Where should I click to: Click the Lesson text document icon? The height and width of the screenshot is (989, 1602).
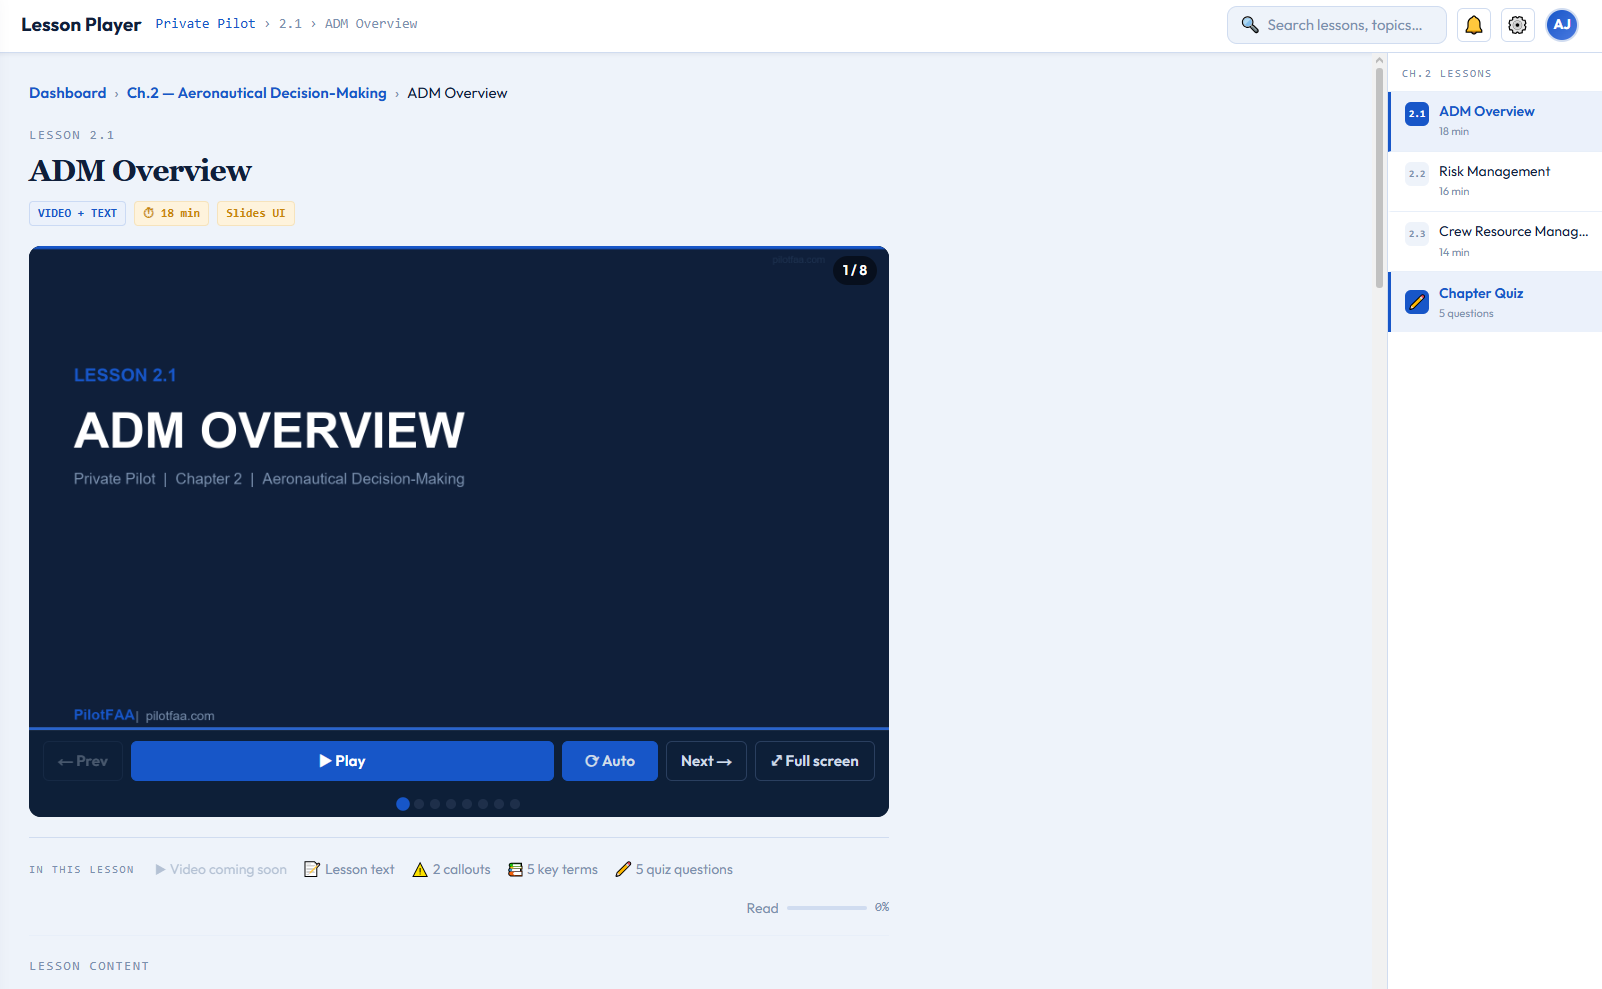311,869
